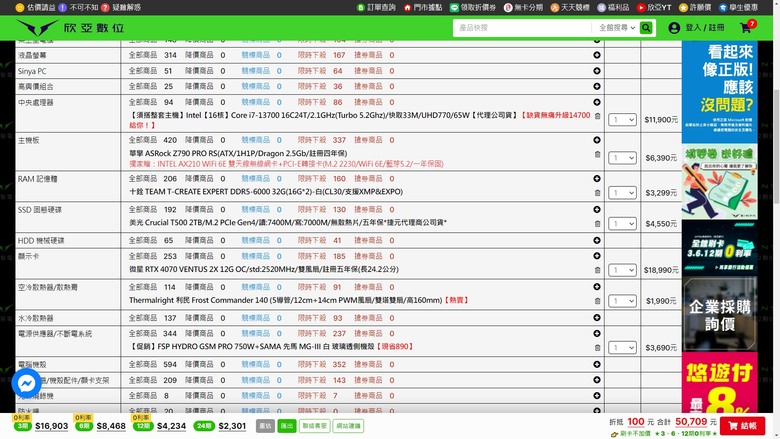Delete the Crucial T500 2TB SSD item
780x439 pixels.
[x=597, y=223]
